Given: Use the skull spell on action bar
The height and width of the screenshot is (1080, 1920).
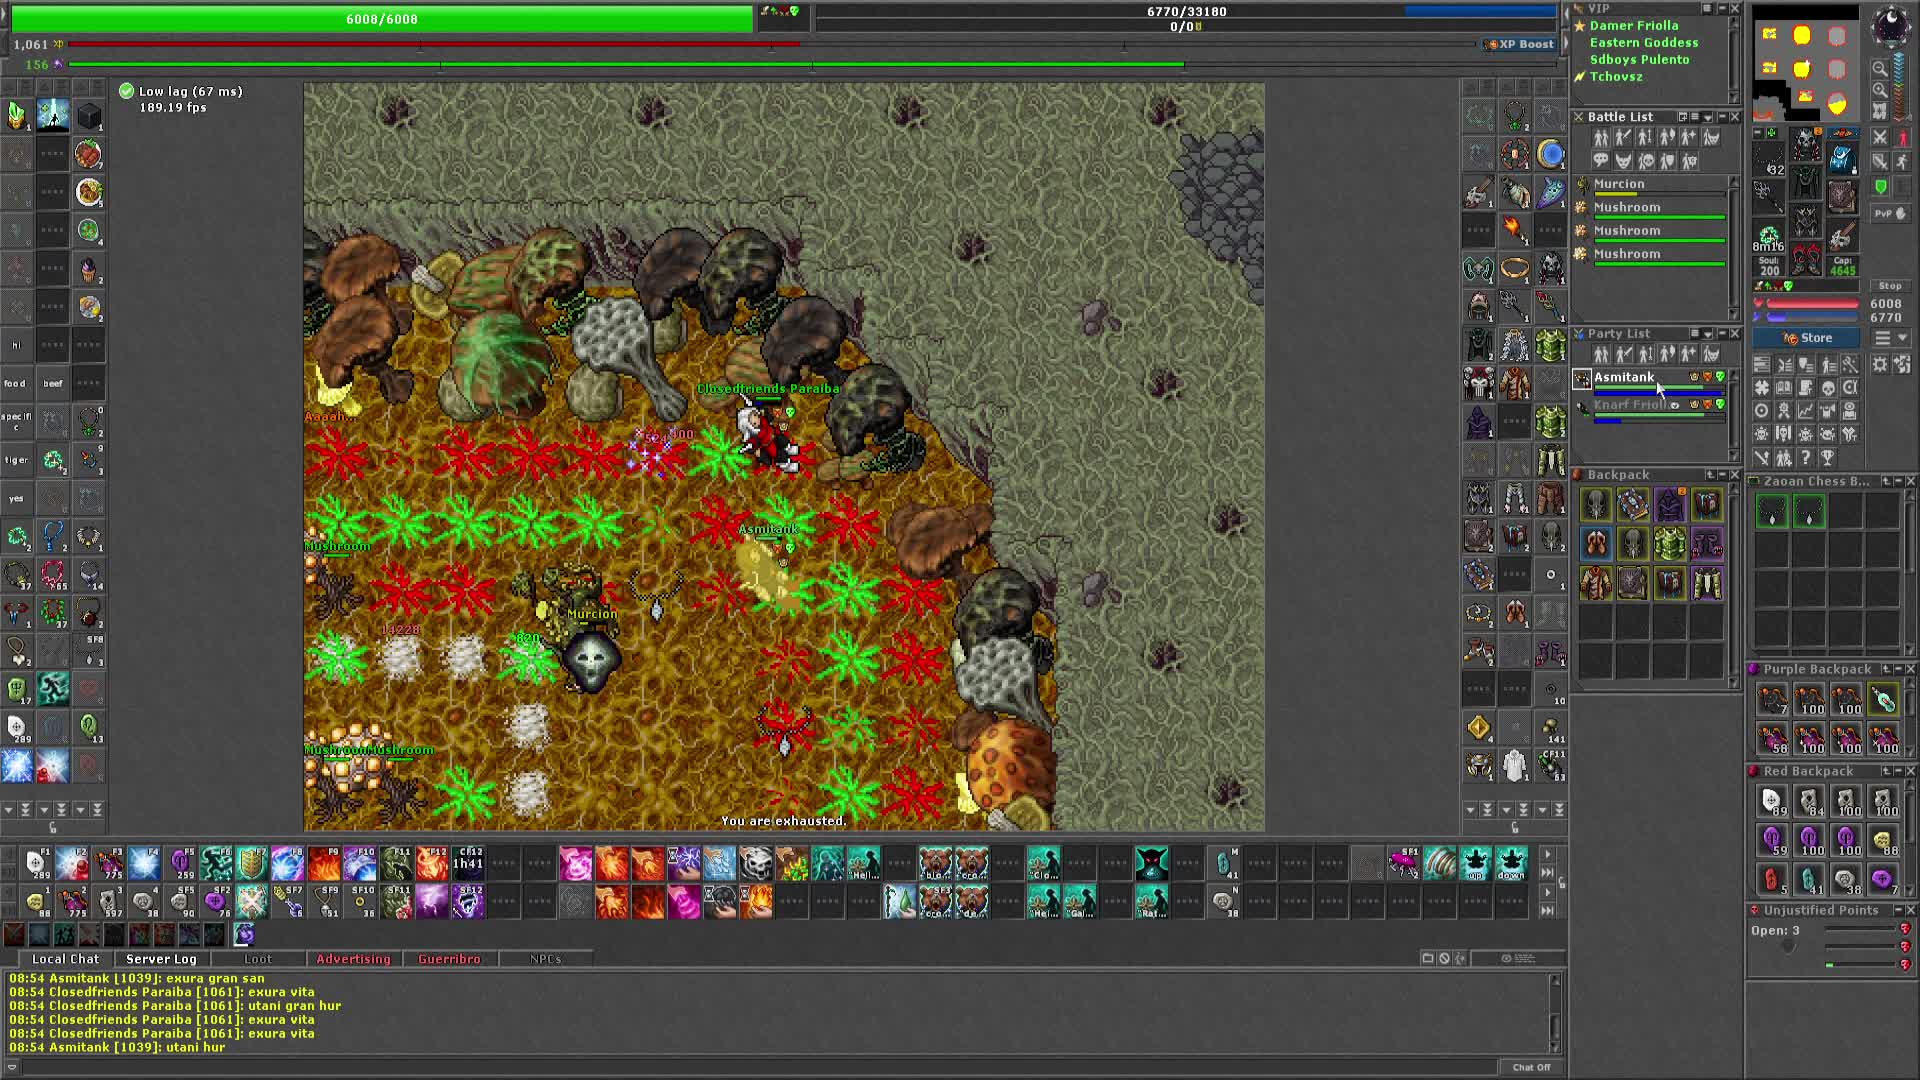Looking at the screenshot, I should click(756, 862).
